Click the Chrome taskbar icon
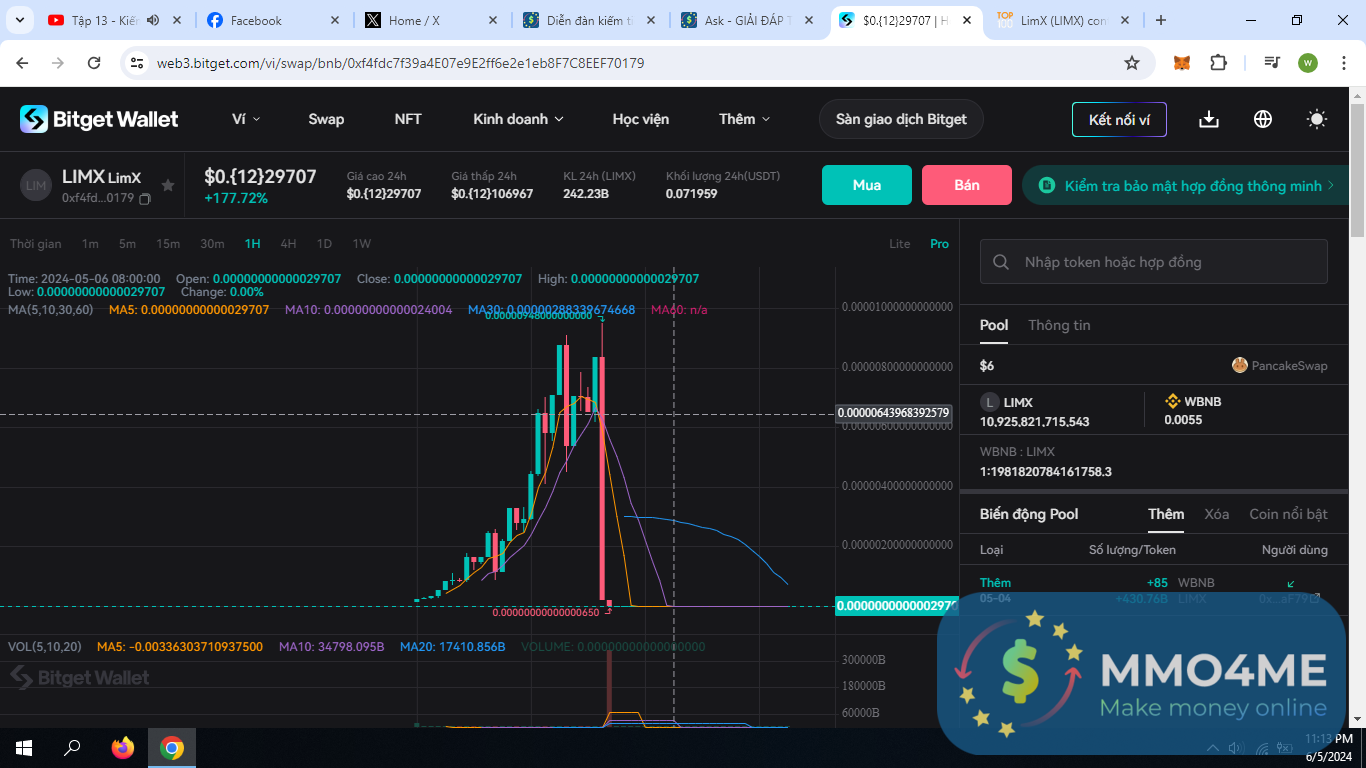The width and height of the screenshot is (1366, 768). tap(172, 748)
